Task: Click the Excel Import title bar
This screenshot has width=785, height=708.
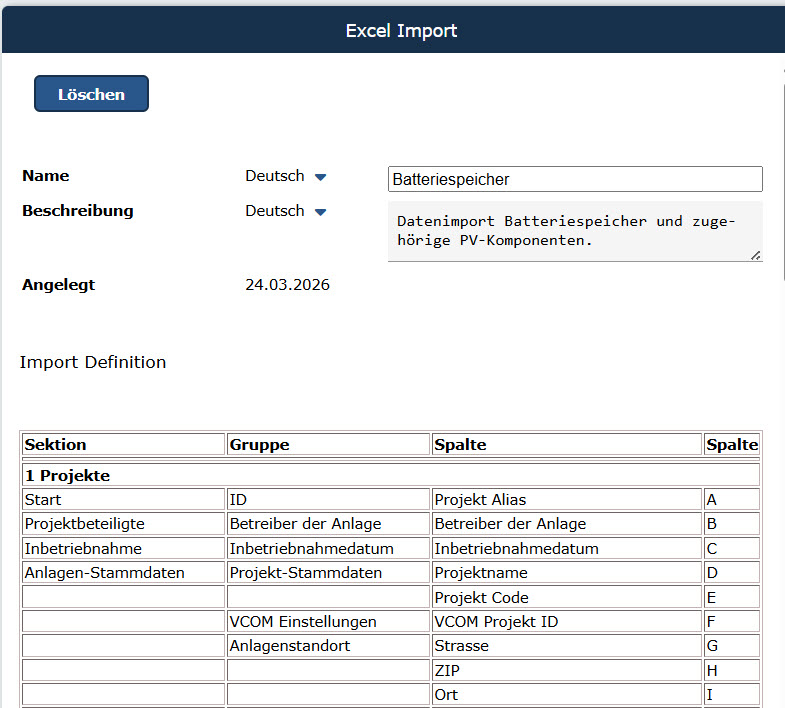Action: [x=394, y=30]
